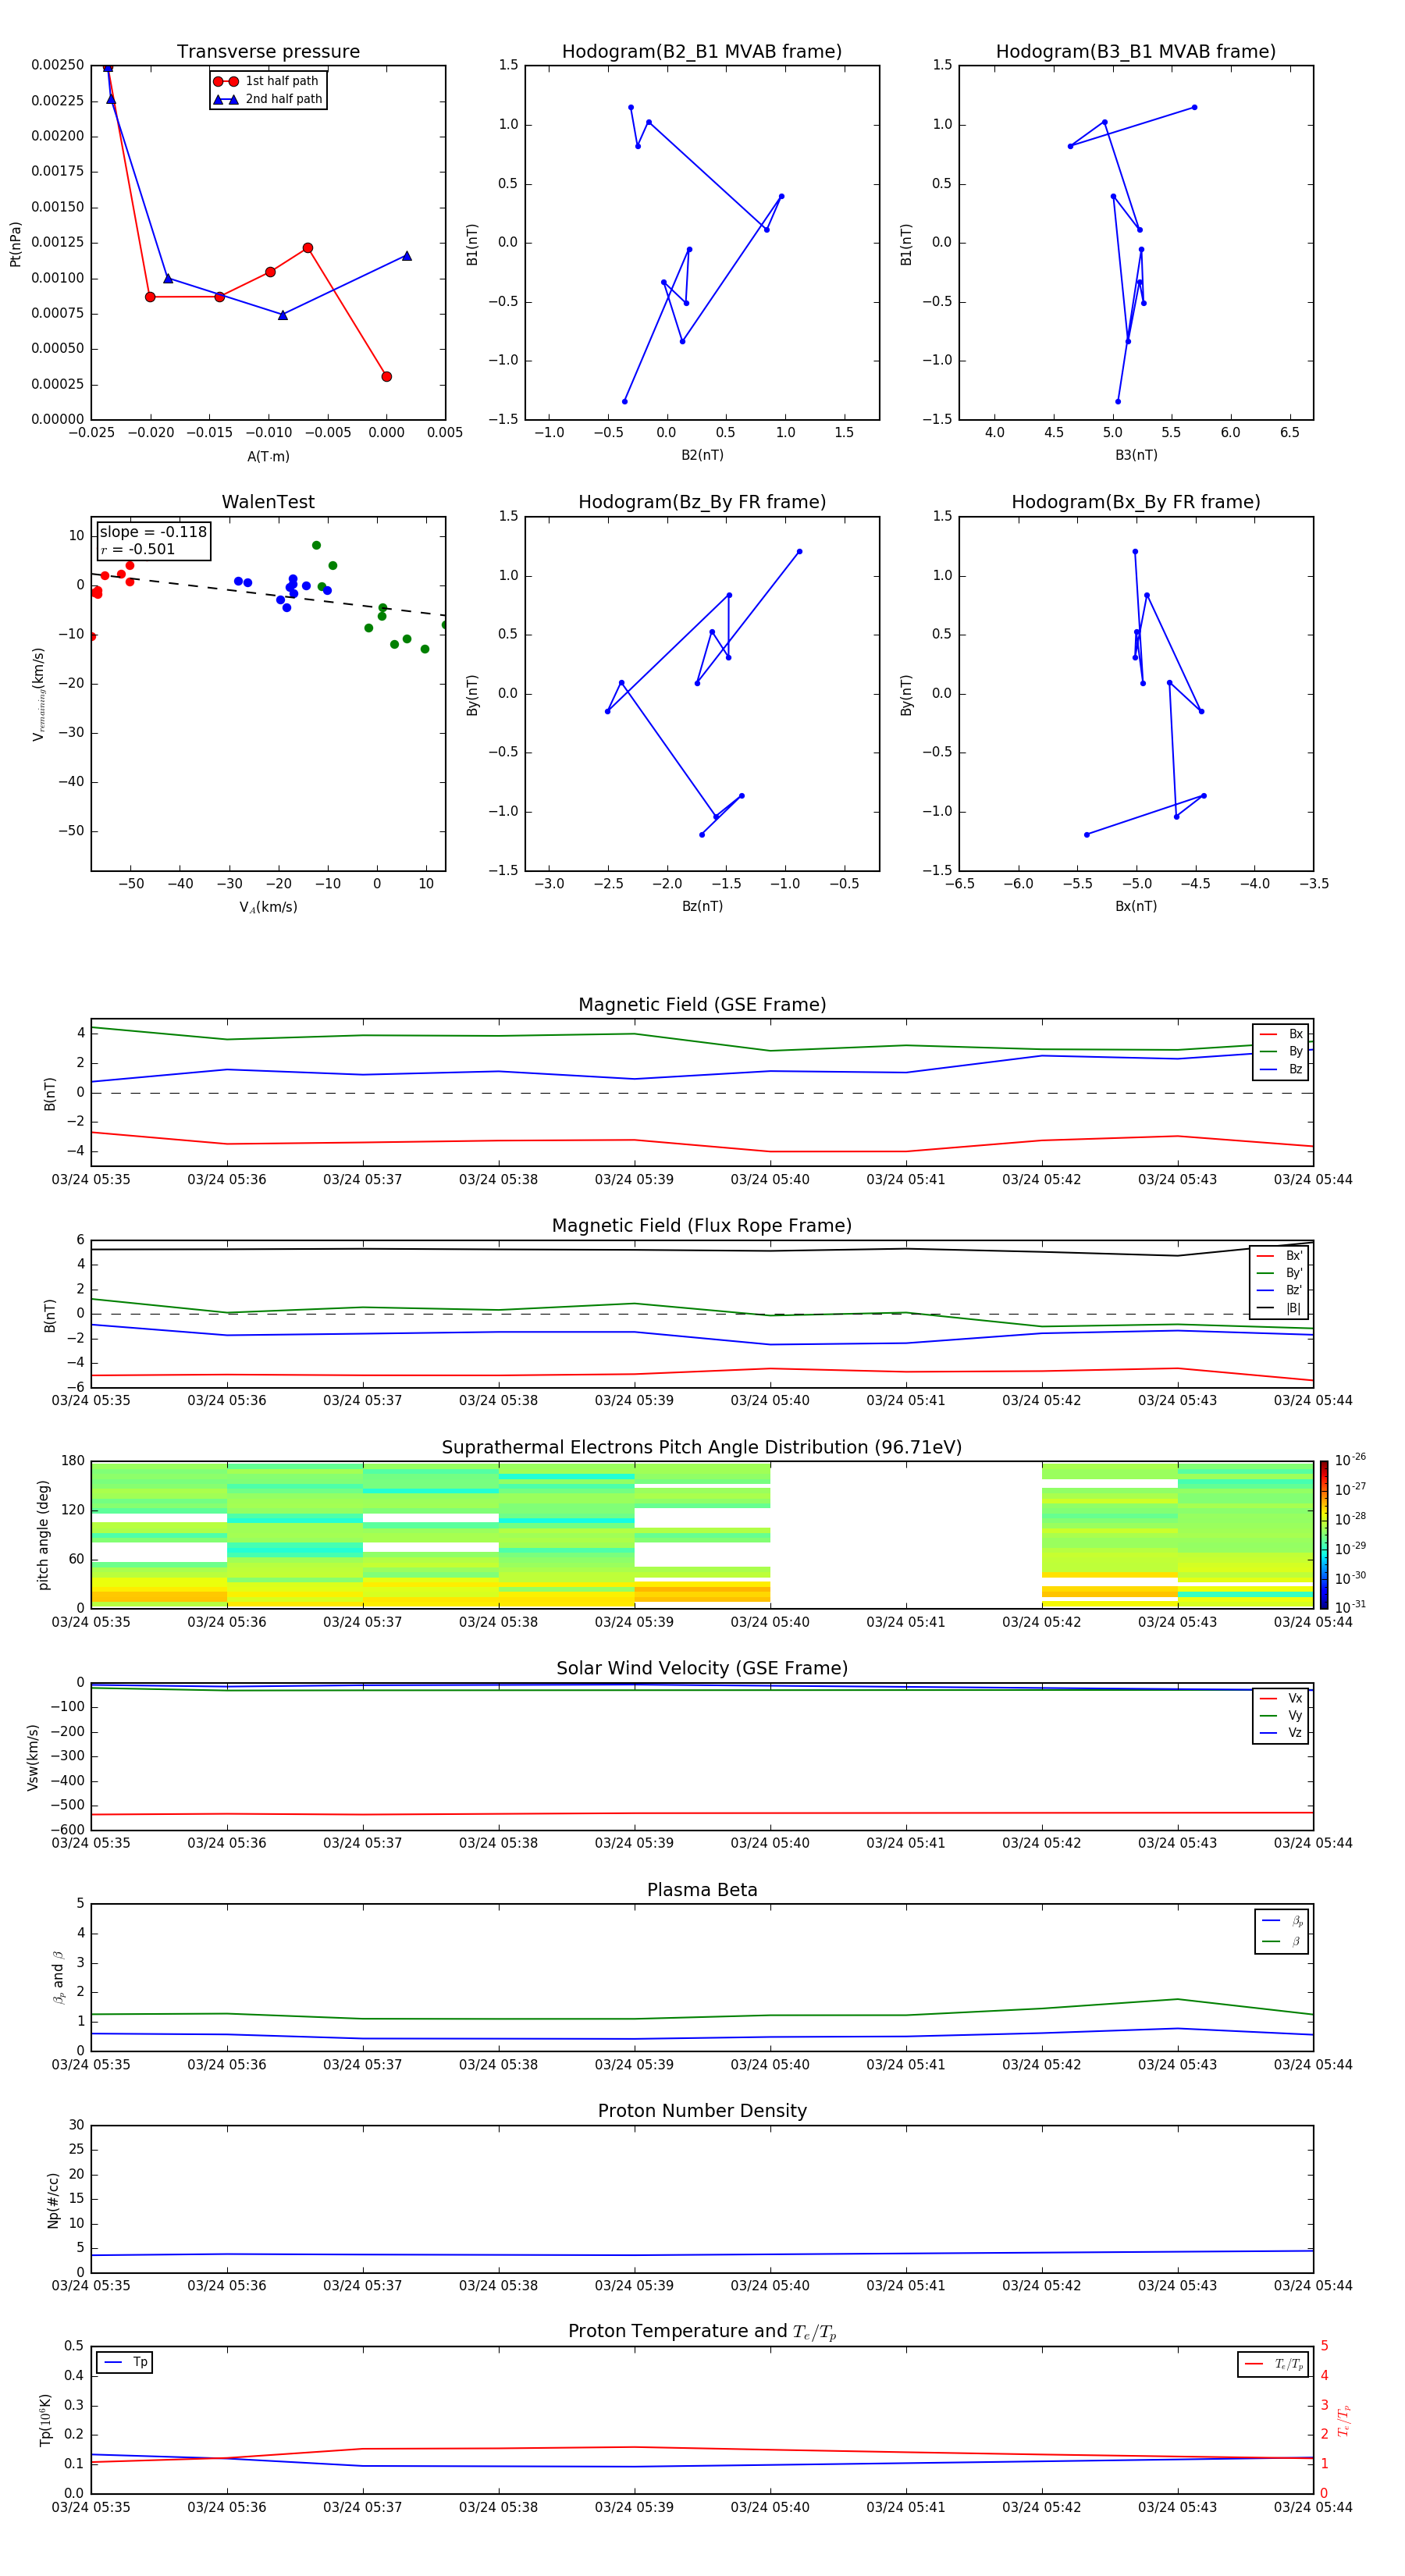The width and height of the screenshot is (1405, 2576).
Task: Select the 'slope = -0.118' annotation
Action: (x=153, y=532)
